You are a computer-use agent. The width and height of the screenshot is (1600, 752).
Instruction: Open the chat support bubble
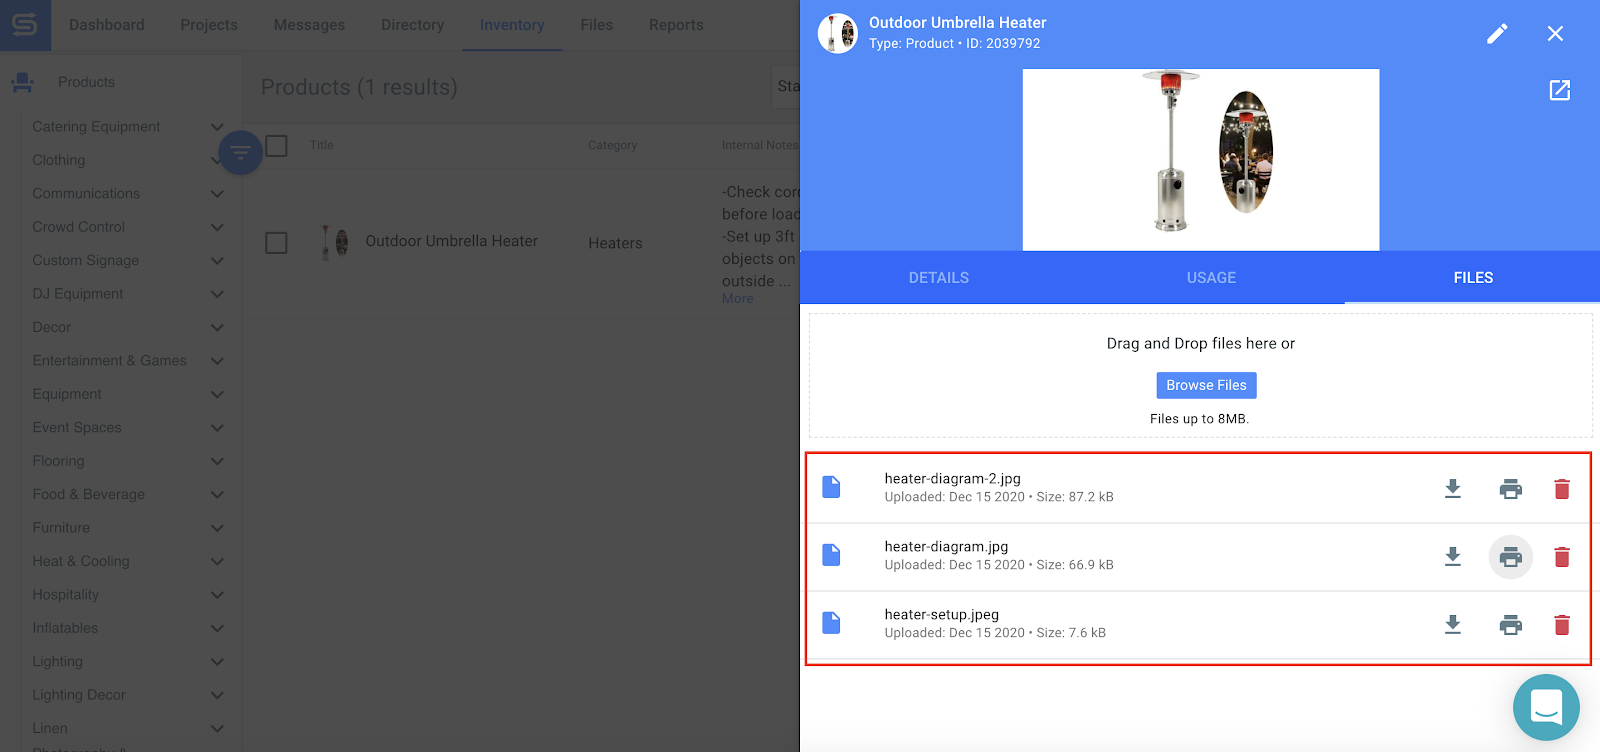pyautogui.click(x=1546, y=708)
